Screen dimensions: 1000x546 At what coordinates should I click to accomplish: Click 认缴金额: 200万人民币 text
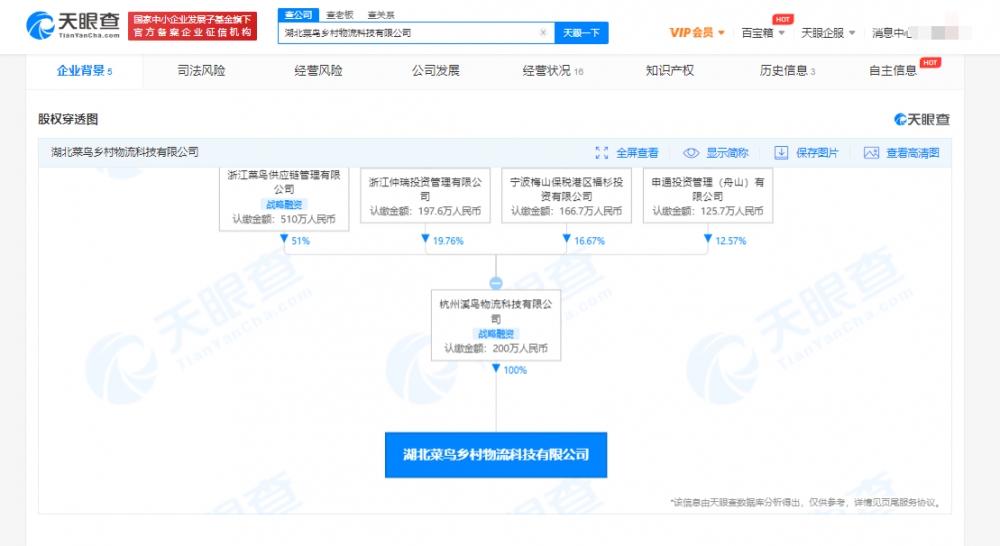496,348
